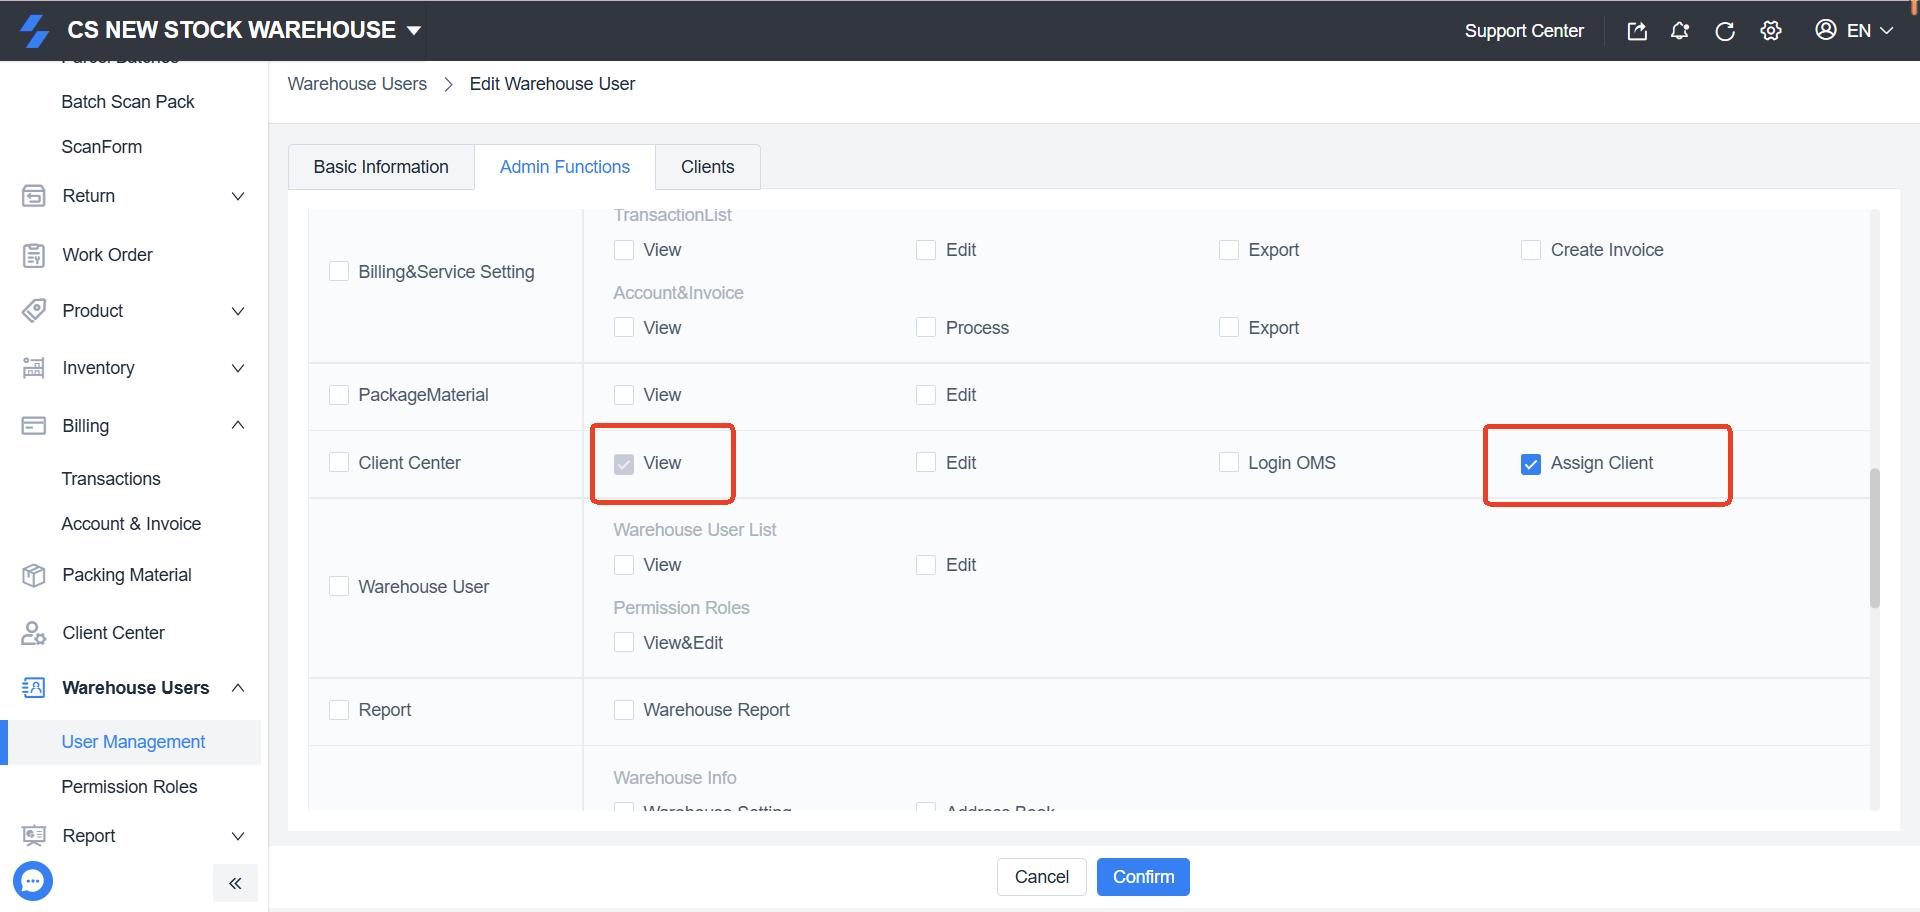This screenshot has width=1920, height=912.
Task: Collapse sidebar with double-chevron icon
Action: 235,883
